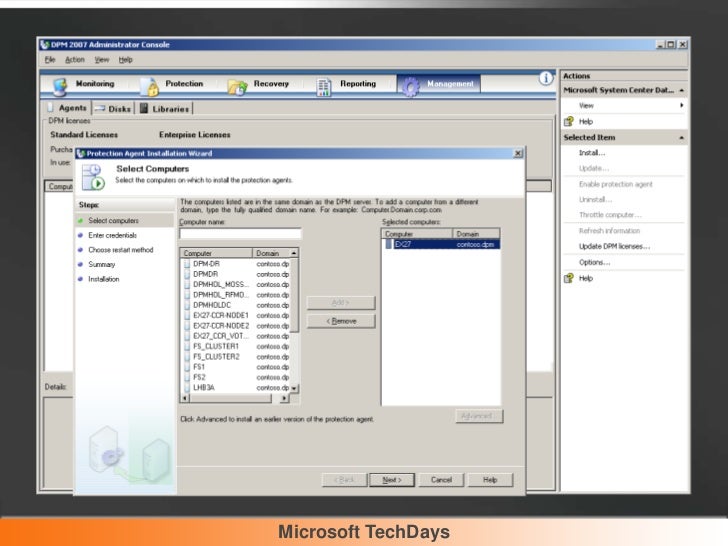This screenshot has height=546, width=728.
Task: Click the horizontal scroll left arrow
Action: pyautogui.click(x=185, y=398)
